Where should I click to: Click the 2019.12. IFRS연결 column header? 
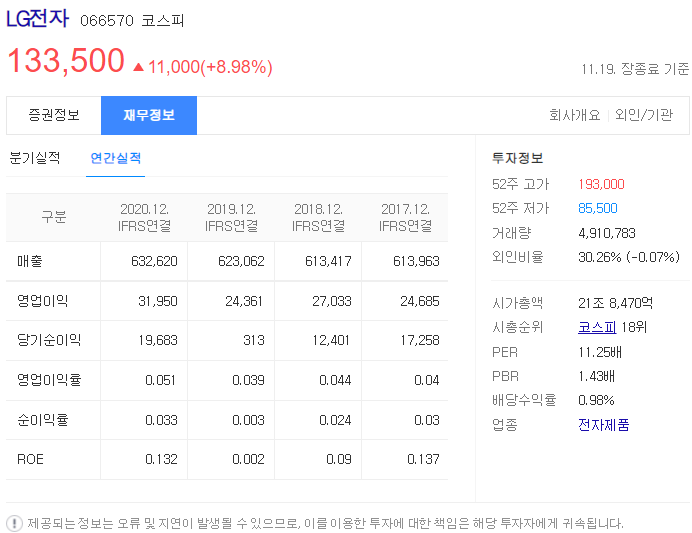click(231, 217)
